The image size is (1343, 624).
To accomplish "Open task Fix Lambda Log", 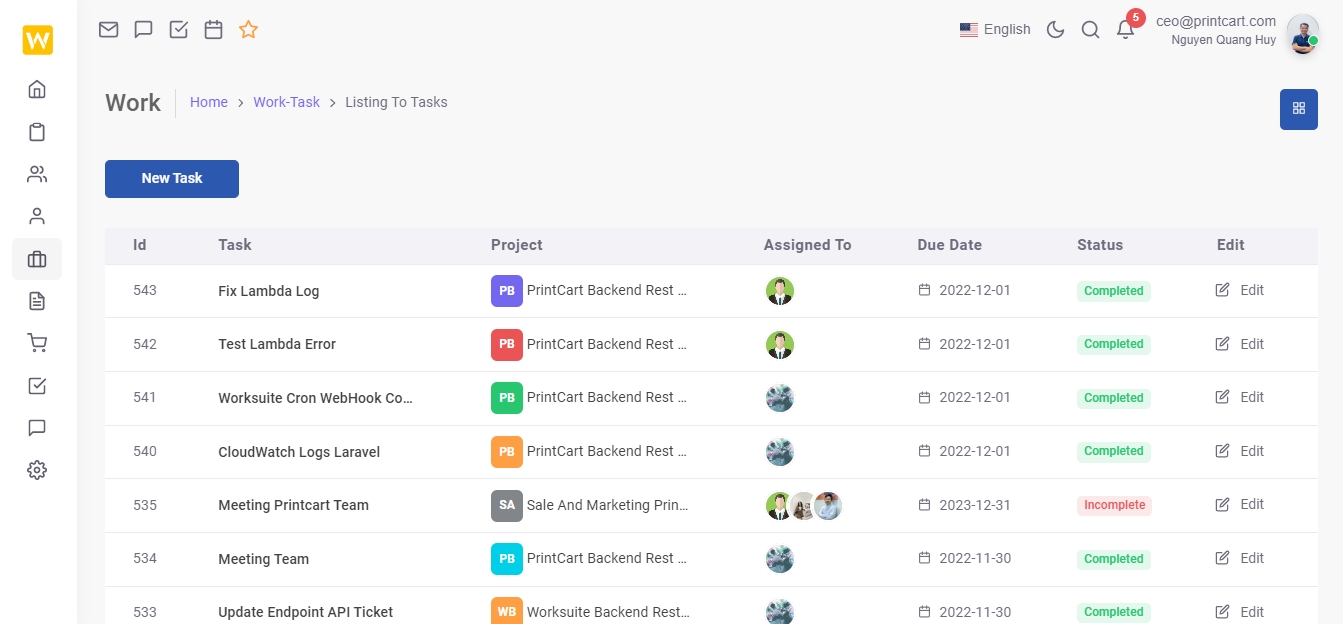I will point(268,291).
